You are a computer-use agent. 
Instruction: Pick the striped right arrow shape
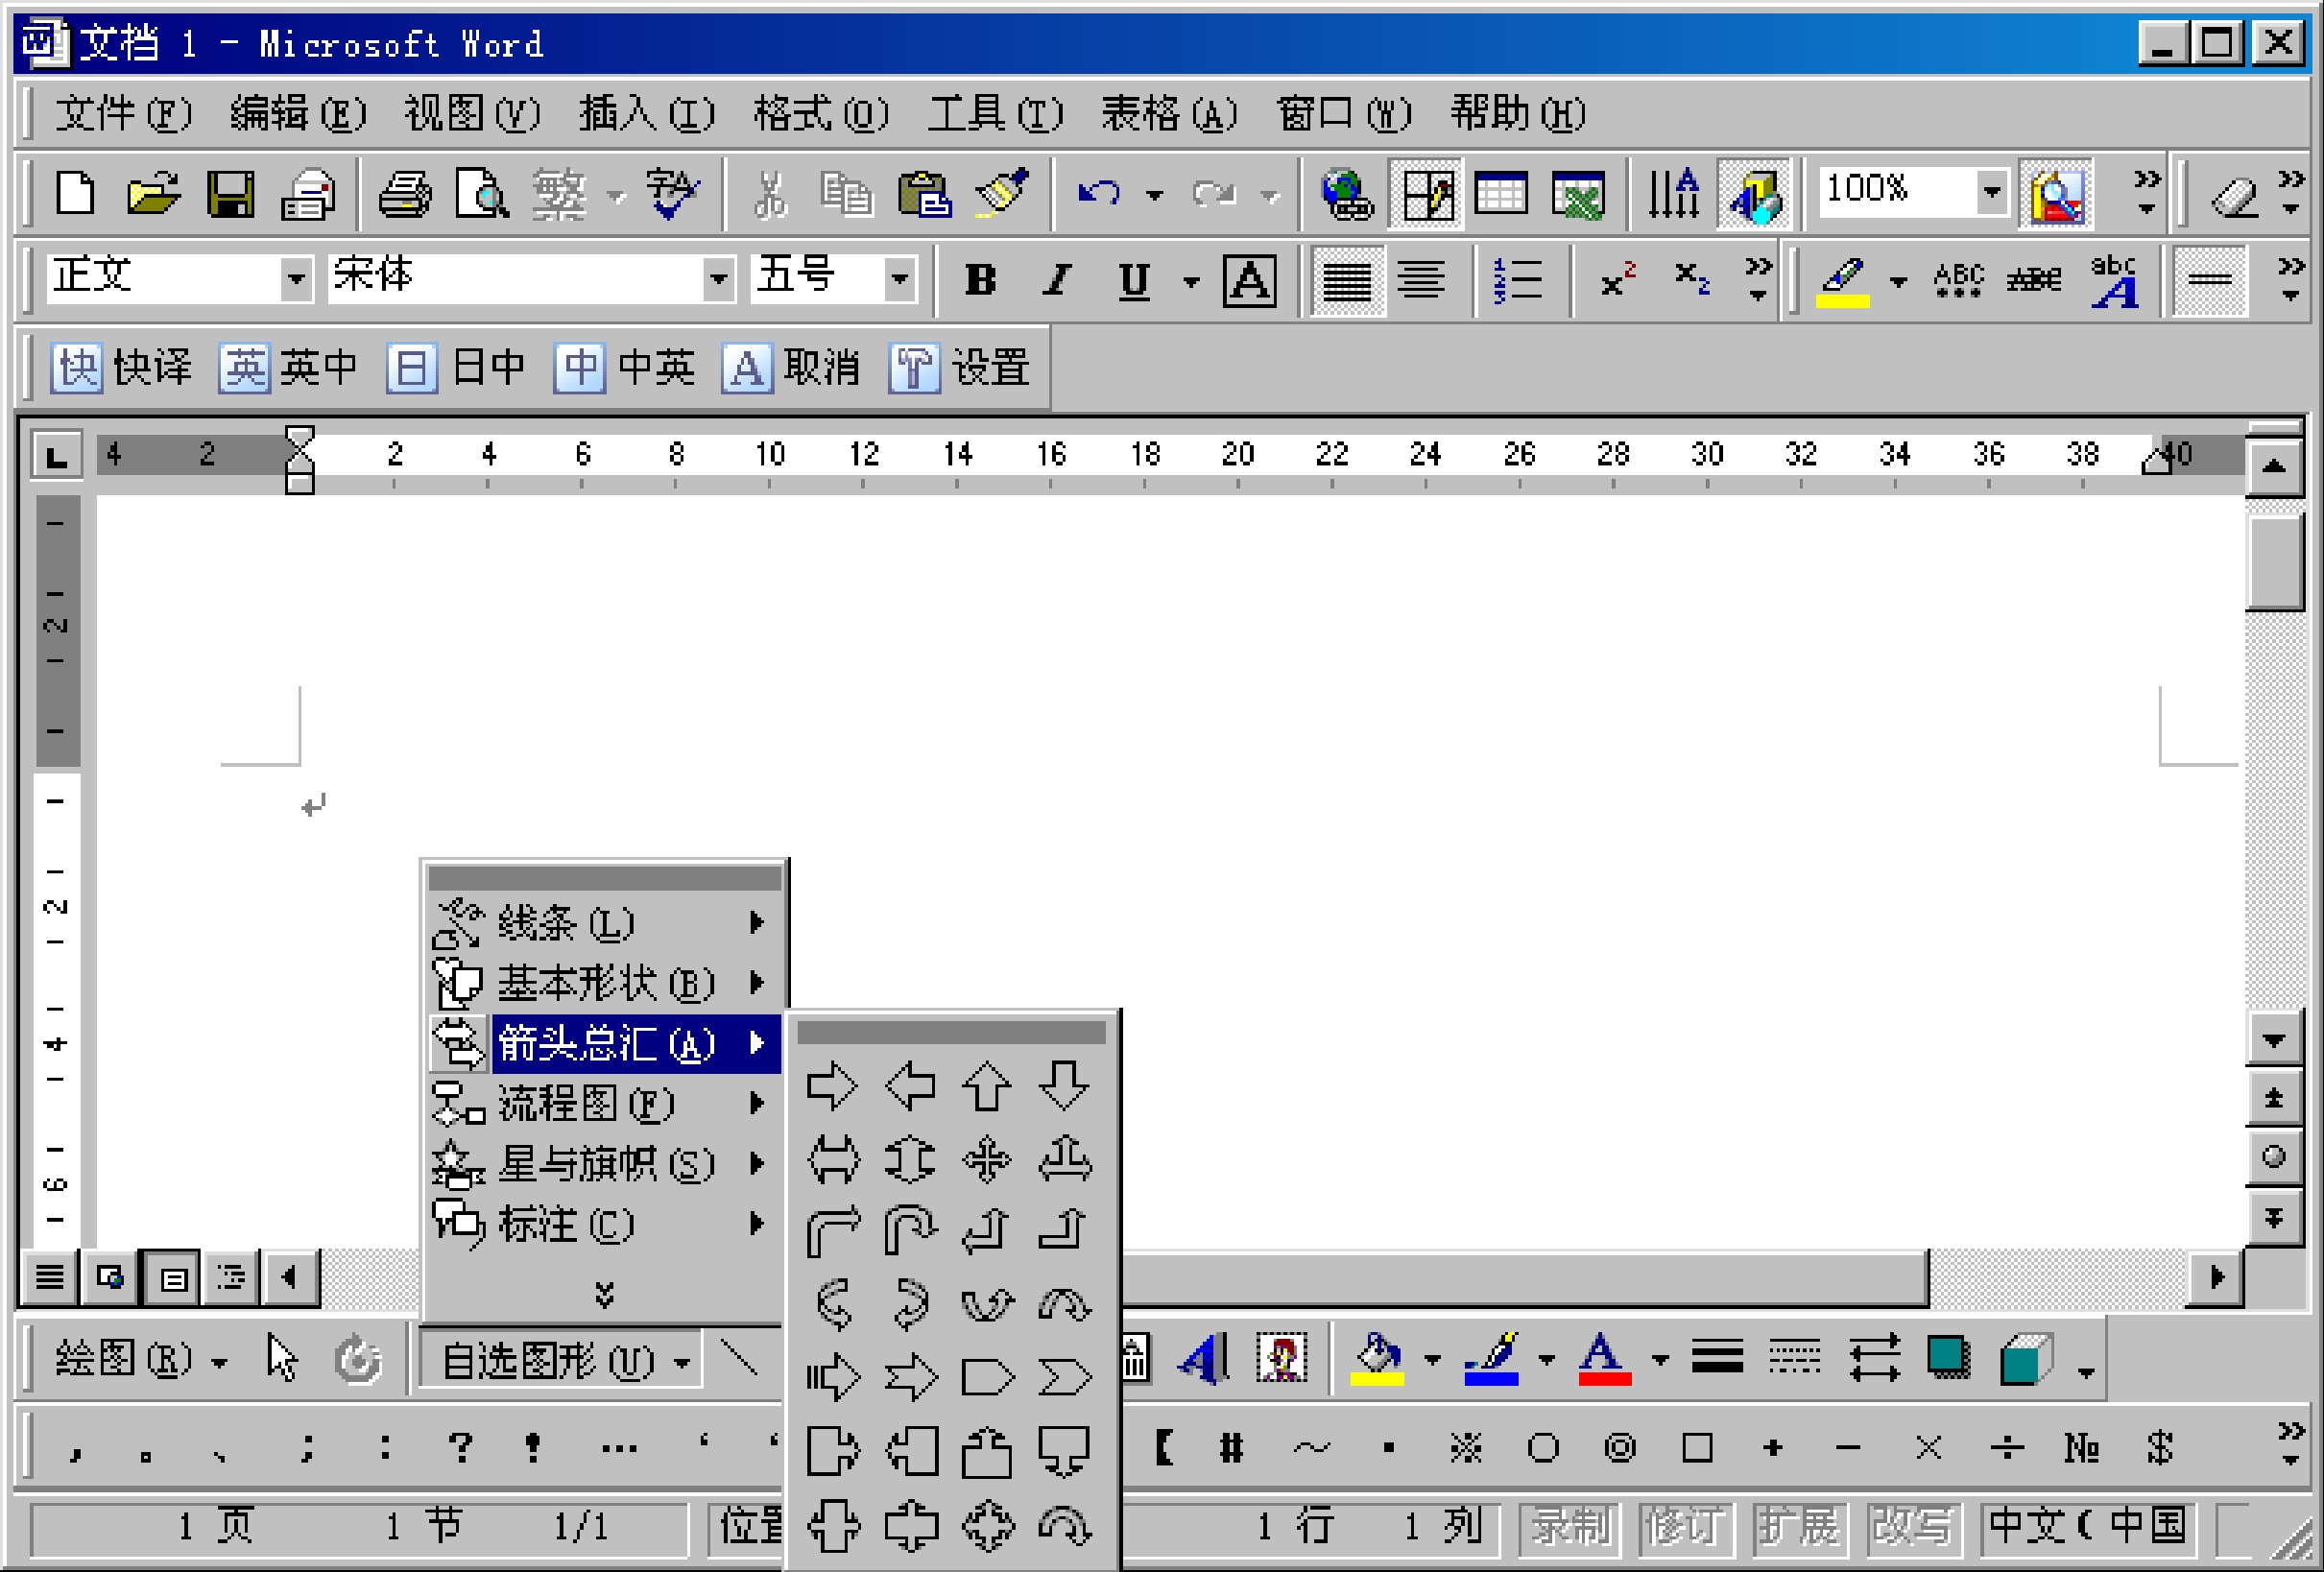(x=832, y=1378)
